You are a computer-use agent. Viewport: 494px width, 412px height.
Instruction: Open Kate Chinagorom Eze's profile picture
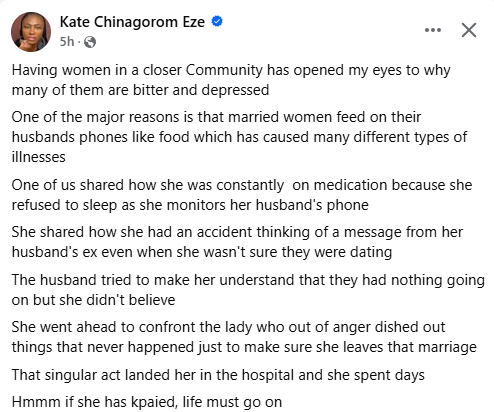pos(31,32)
